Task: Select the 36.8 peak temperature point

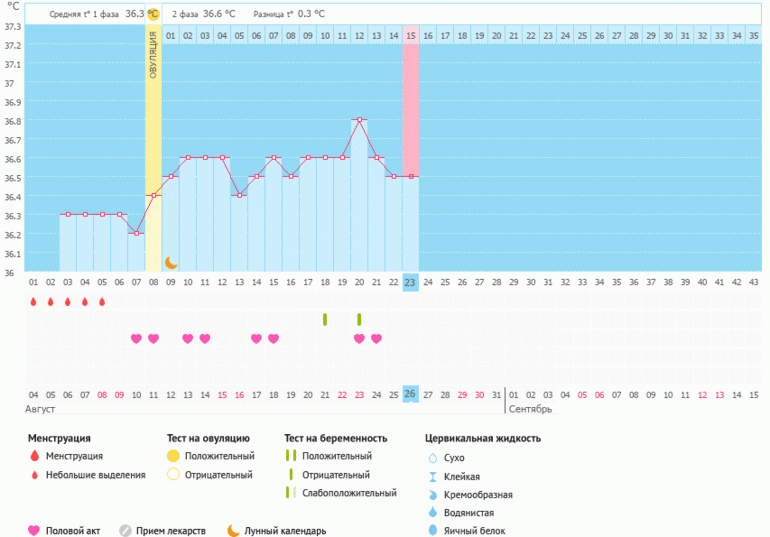Action: tap(359, 120)
